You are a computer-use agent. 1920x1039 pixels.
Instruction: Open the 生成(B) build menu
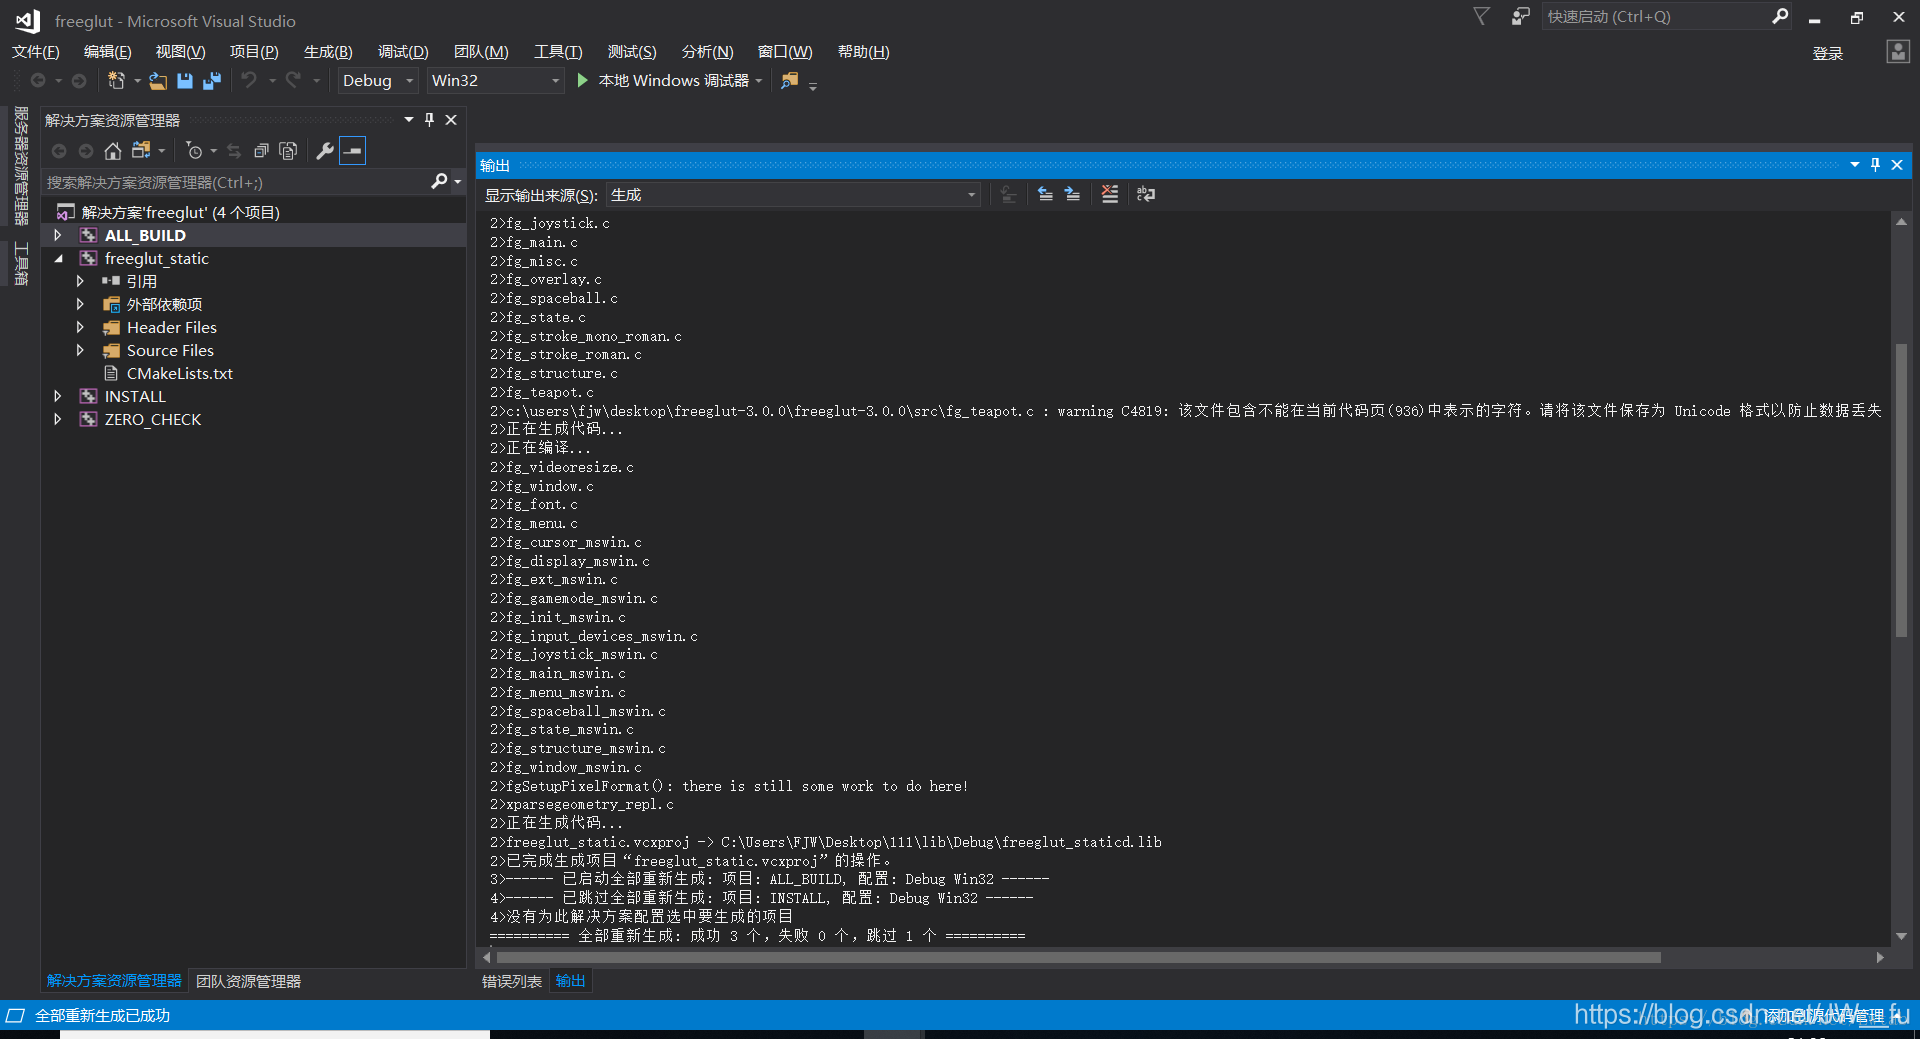[328, 52]
